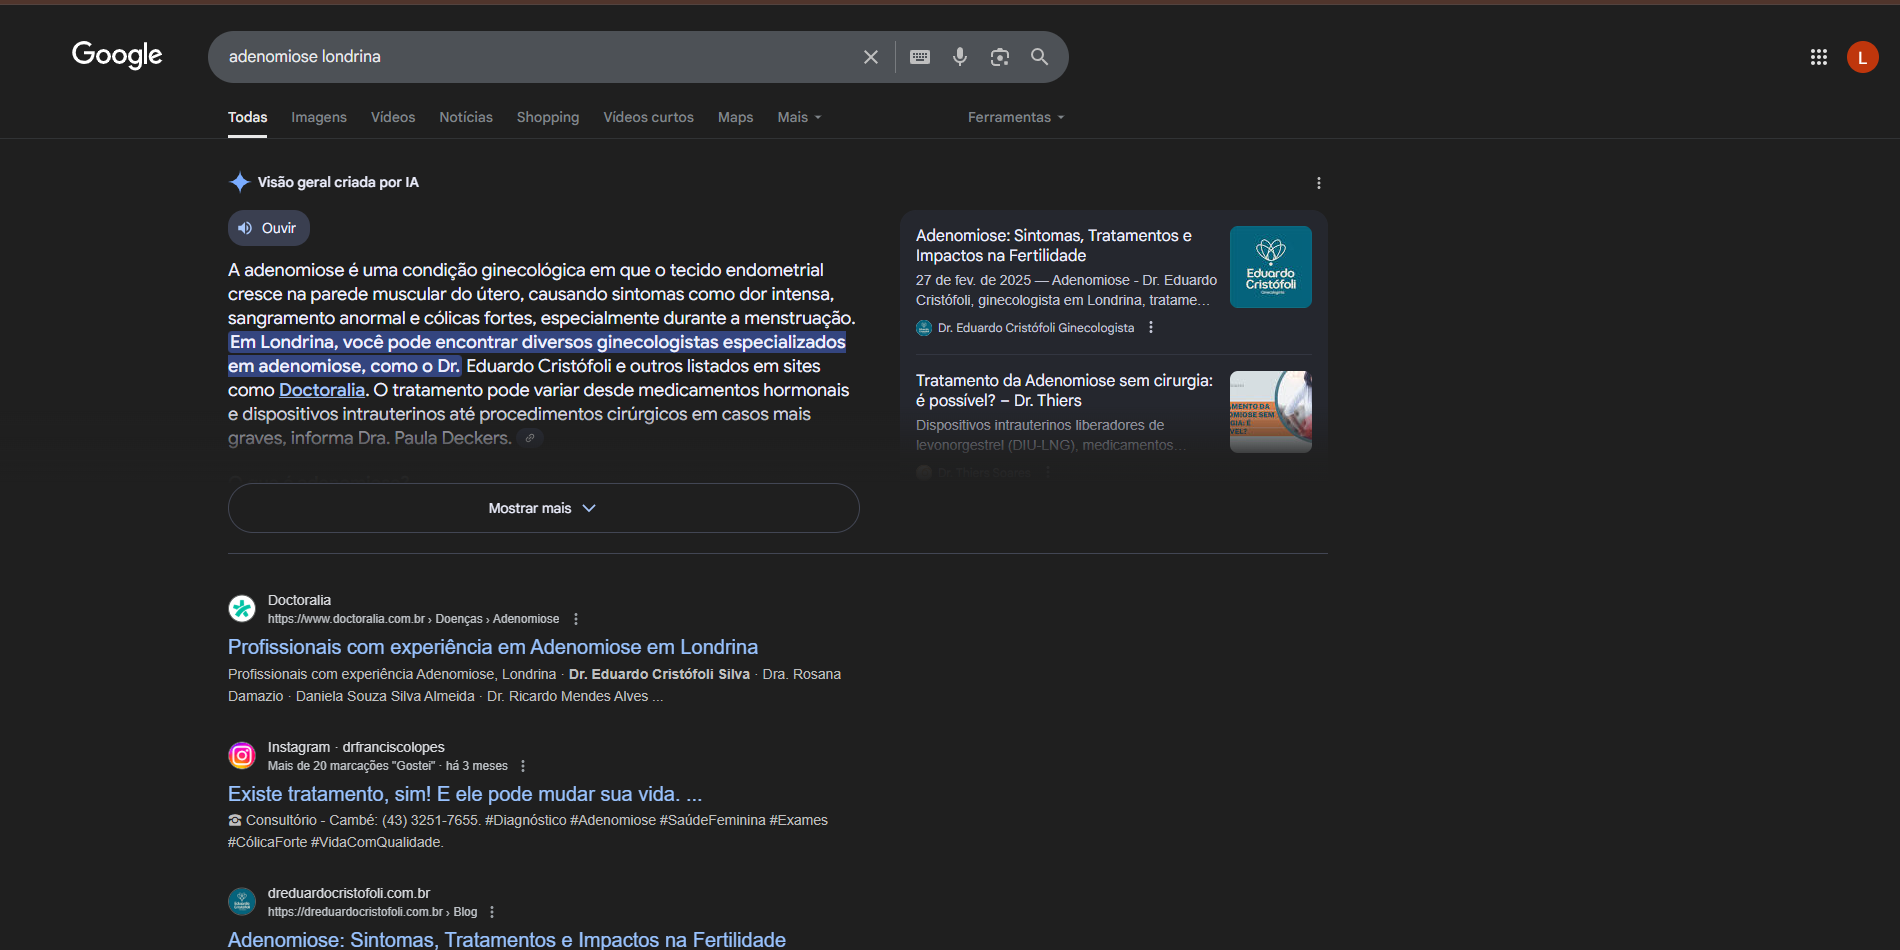
Task: Switch to the Imagens tab
Action: tap(319, 117)
